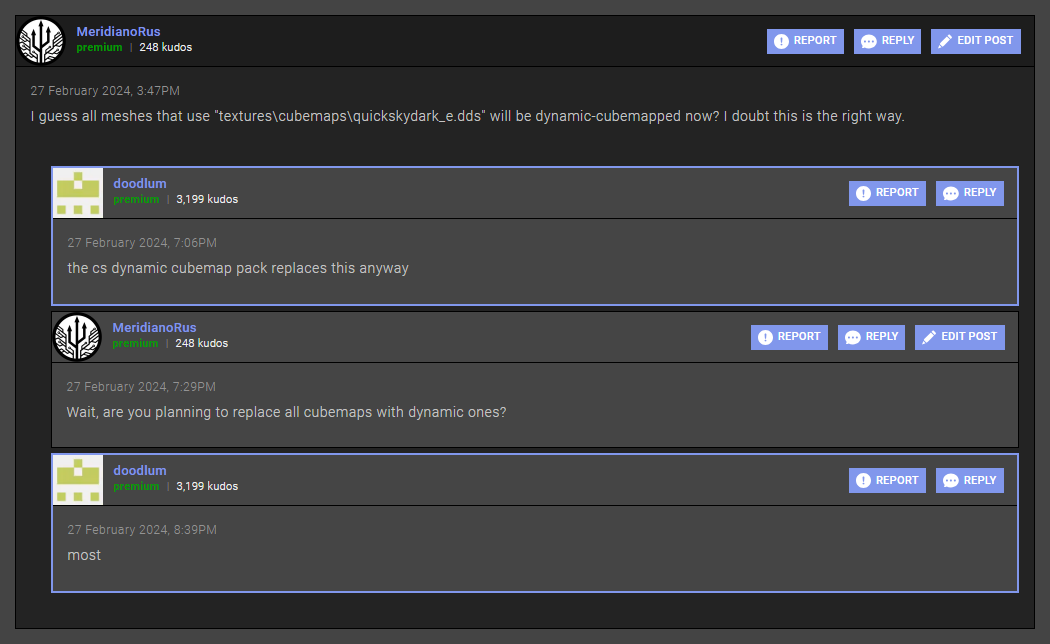Reply to doodlum's "most" comment
Viewport: 1050px width, 644px height.
969,480
